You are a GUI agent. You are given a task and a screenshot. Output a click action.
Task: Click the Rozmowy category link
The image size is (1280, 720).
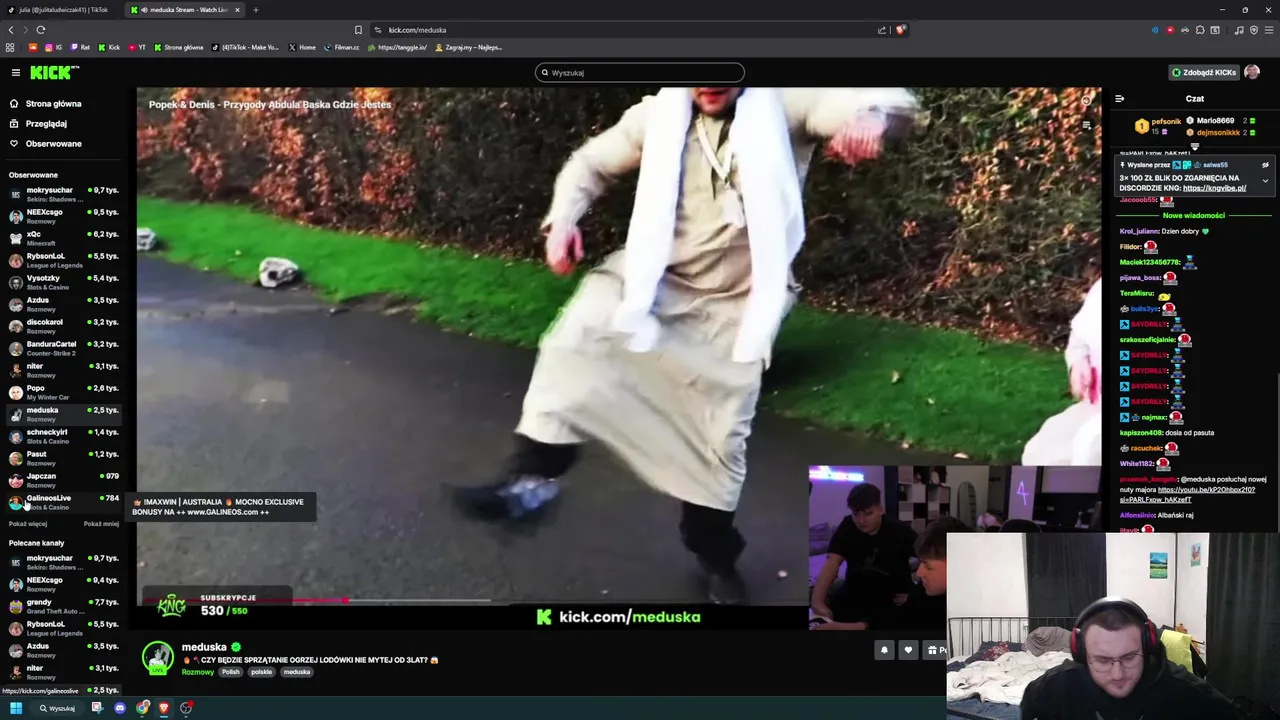(x=198, y=672)
